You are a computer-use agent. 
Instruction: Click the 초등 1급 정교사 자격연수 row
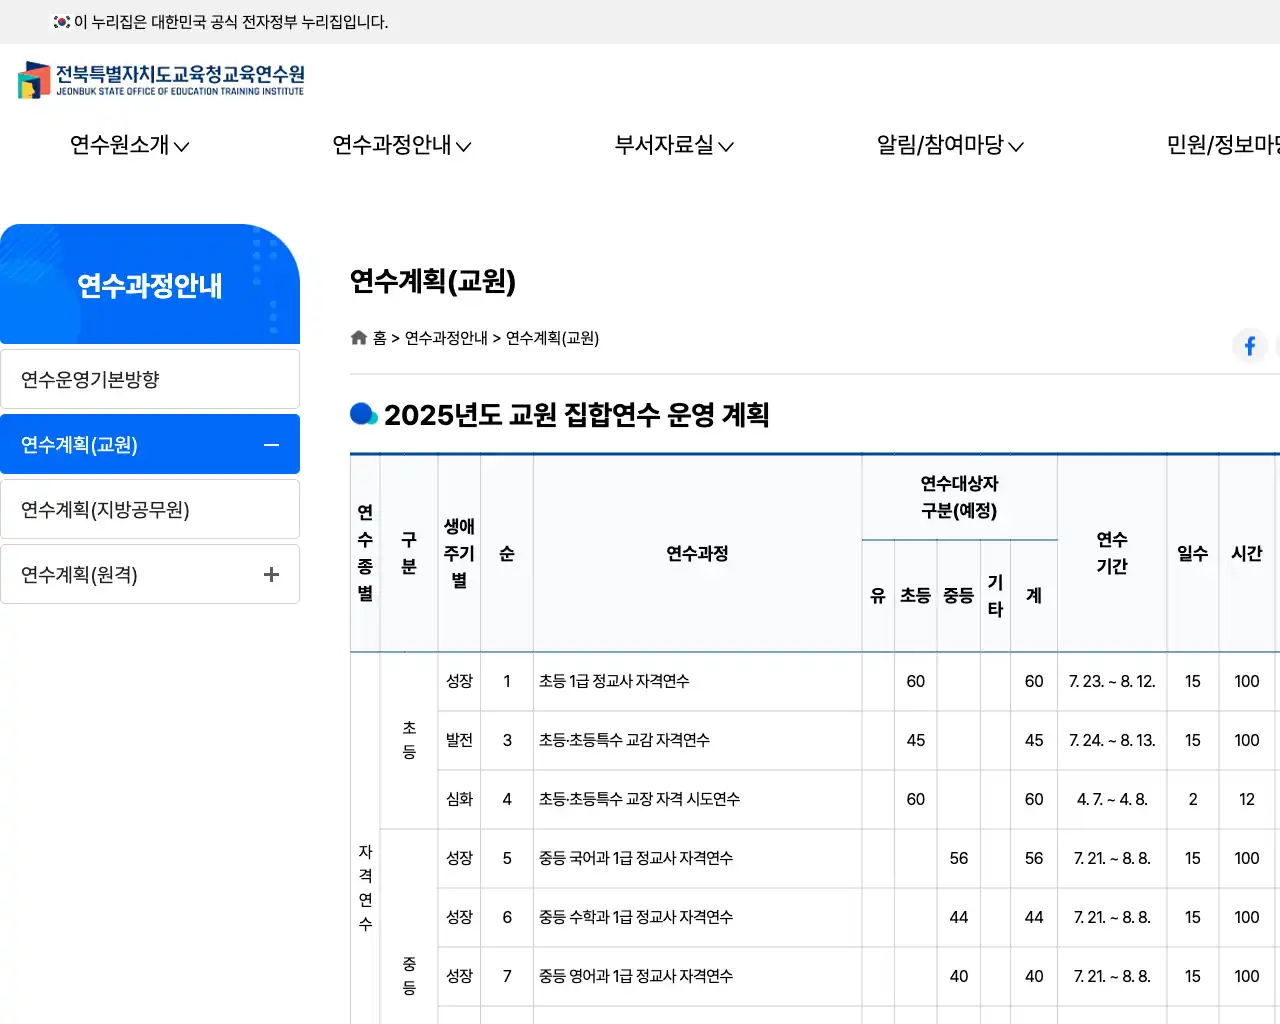[614, 681]
